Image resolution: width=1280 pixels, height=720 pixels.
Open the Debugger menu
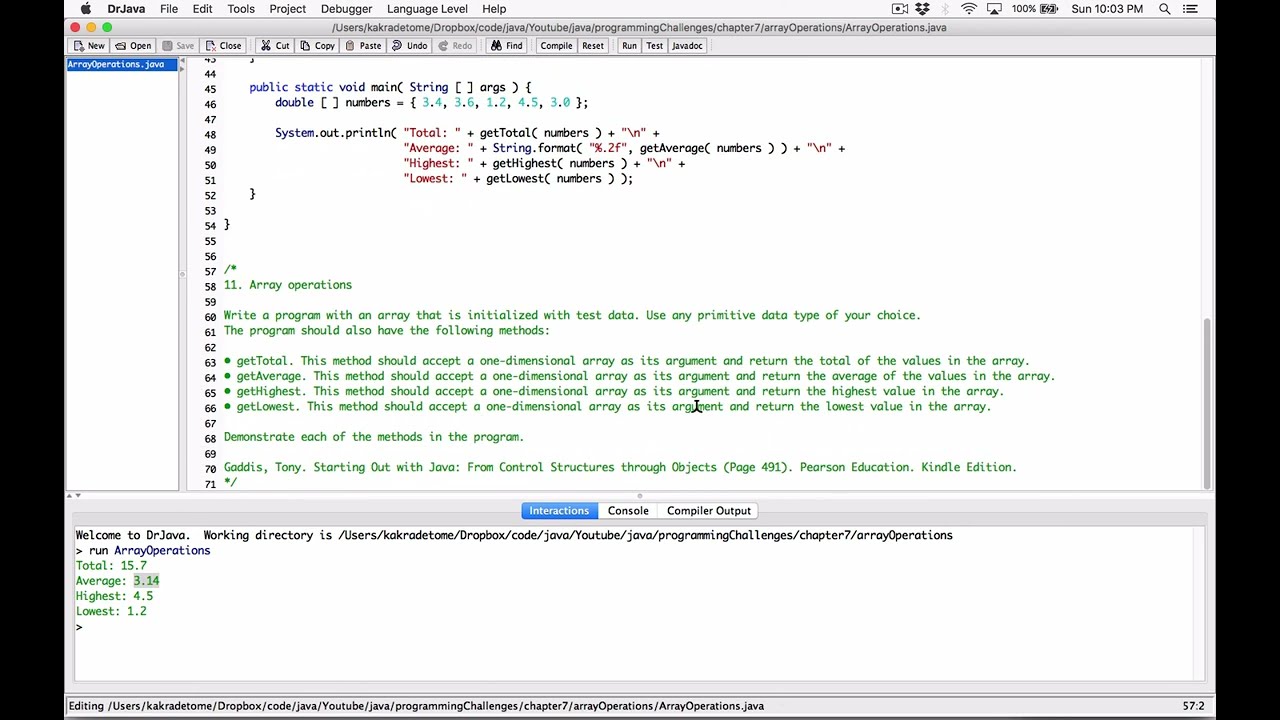[x=346, y=9]
